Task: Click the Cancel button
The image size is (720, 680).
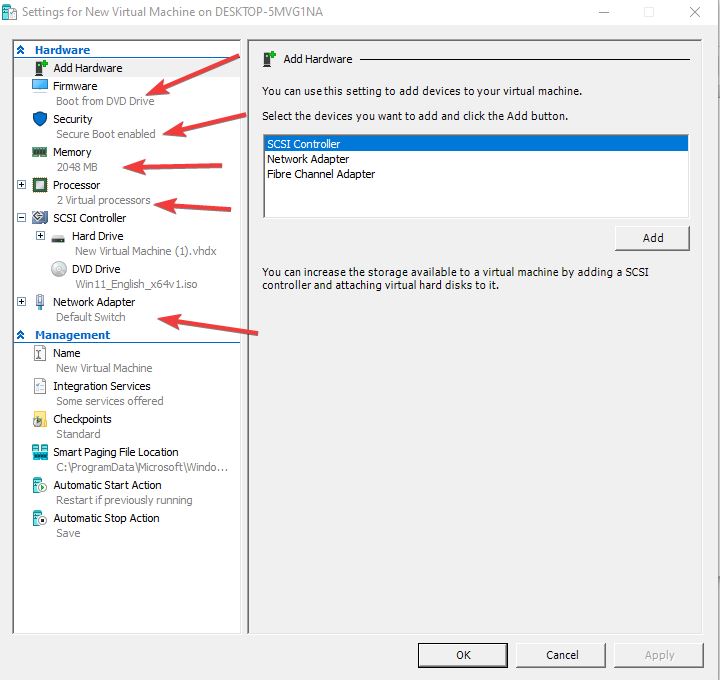Action: pos(561,655)
